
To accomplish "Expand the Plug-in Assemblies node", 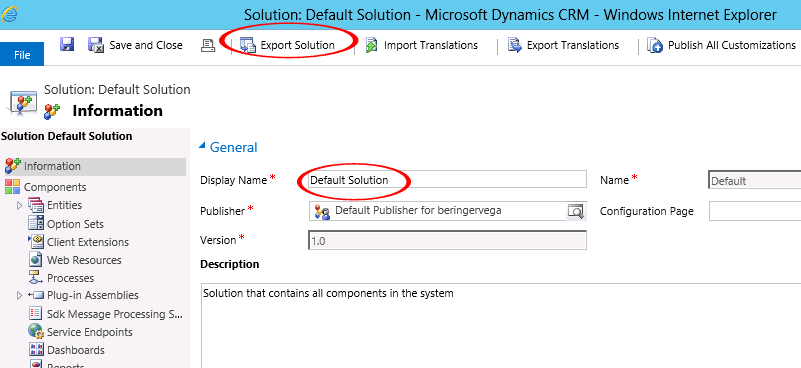I will tap(20, 295).
